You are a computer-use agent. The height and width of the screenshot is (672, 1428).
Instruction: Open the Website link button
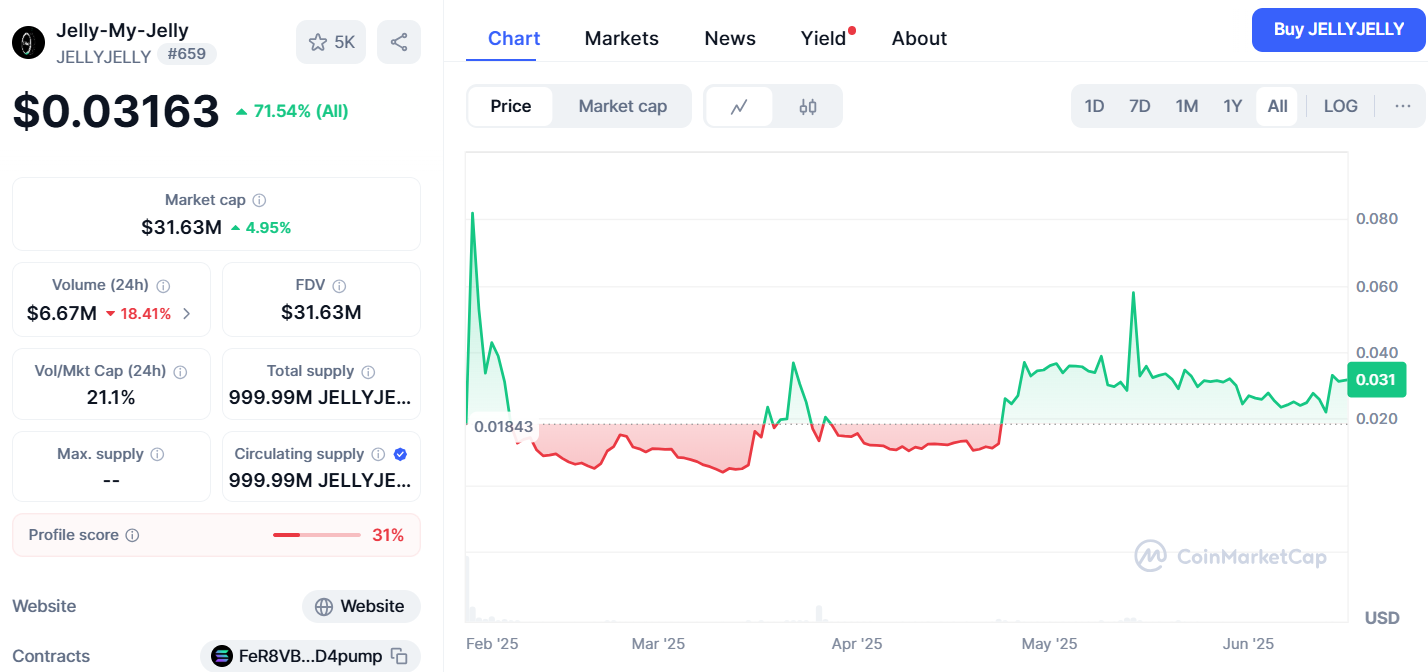click(x=361, y=606)
